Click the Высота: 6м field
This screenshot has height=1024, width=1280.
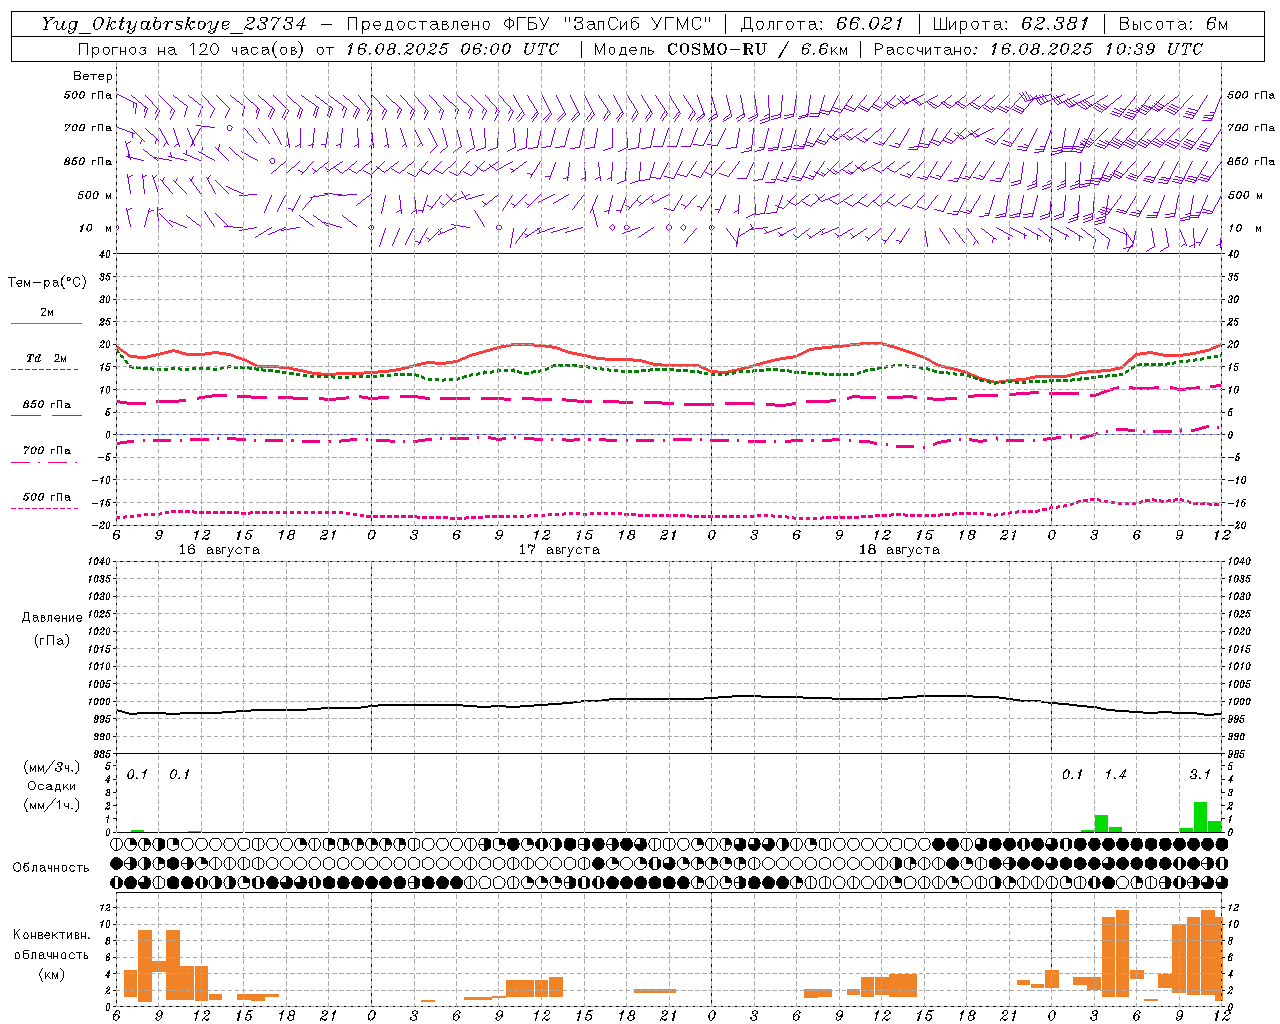pos(1174,24)
